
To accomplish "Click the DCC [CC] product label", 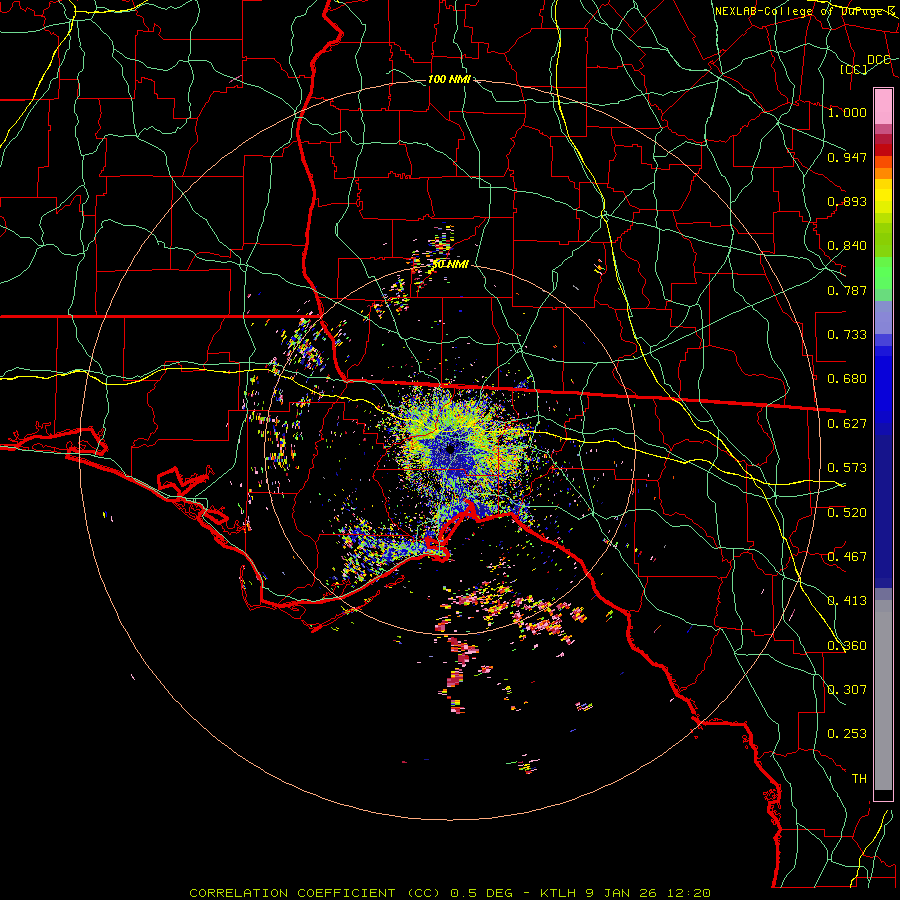I will click(x=864, y=64).
